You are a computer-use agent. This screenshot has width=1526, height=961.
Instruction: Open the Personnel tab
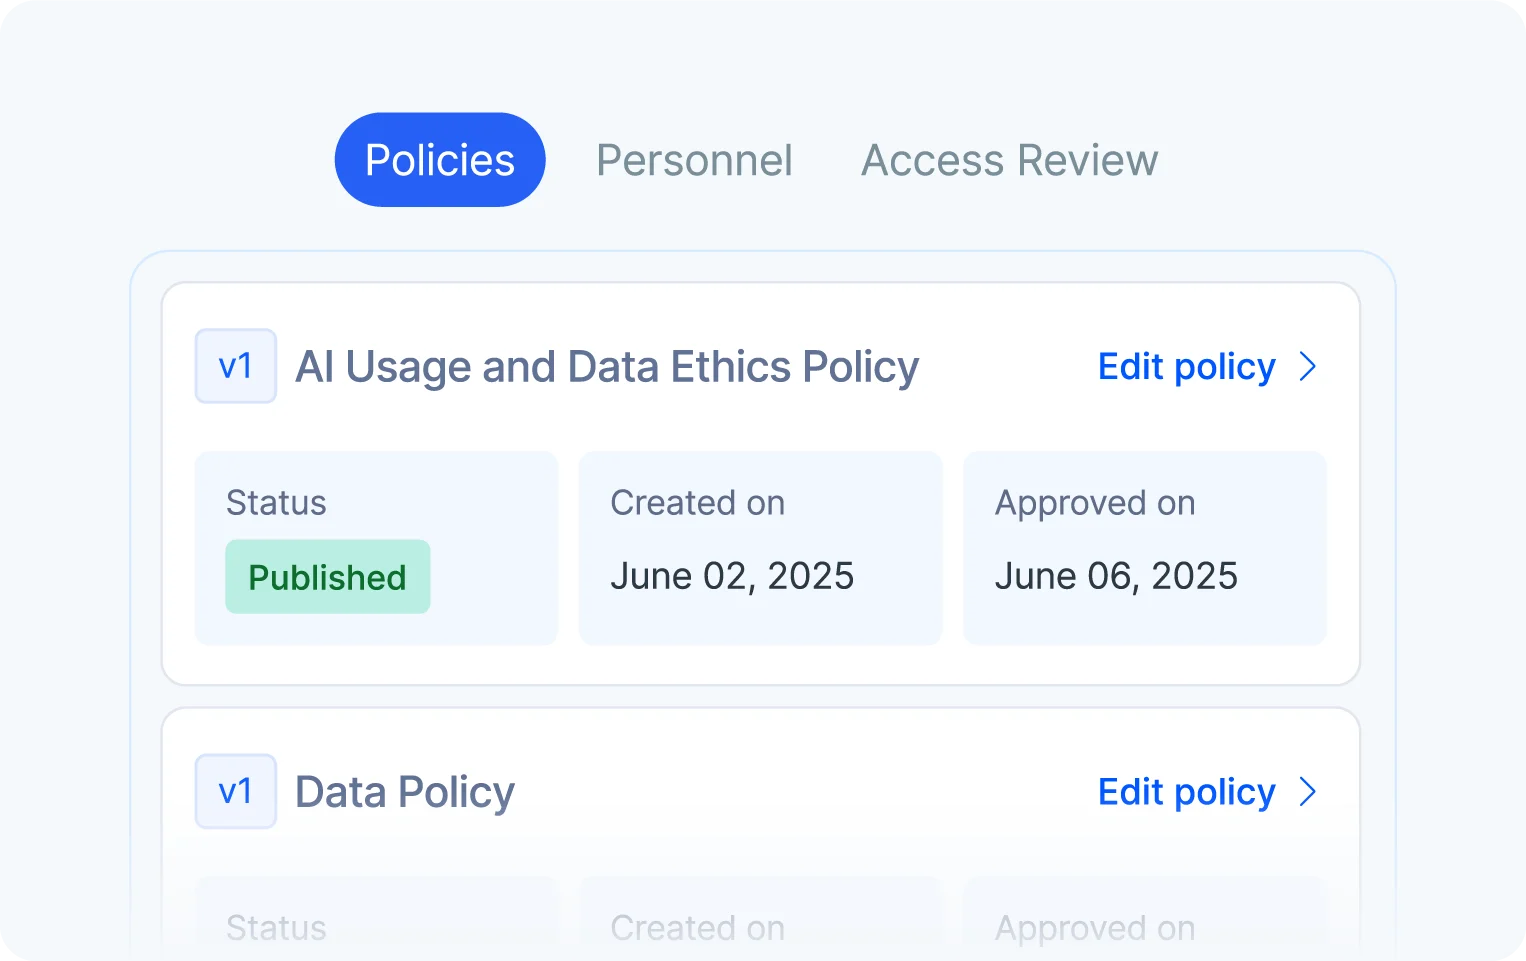pyautogui.click(x=694, y=160)
